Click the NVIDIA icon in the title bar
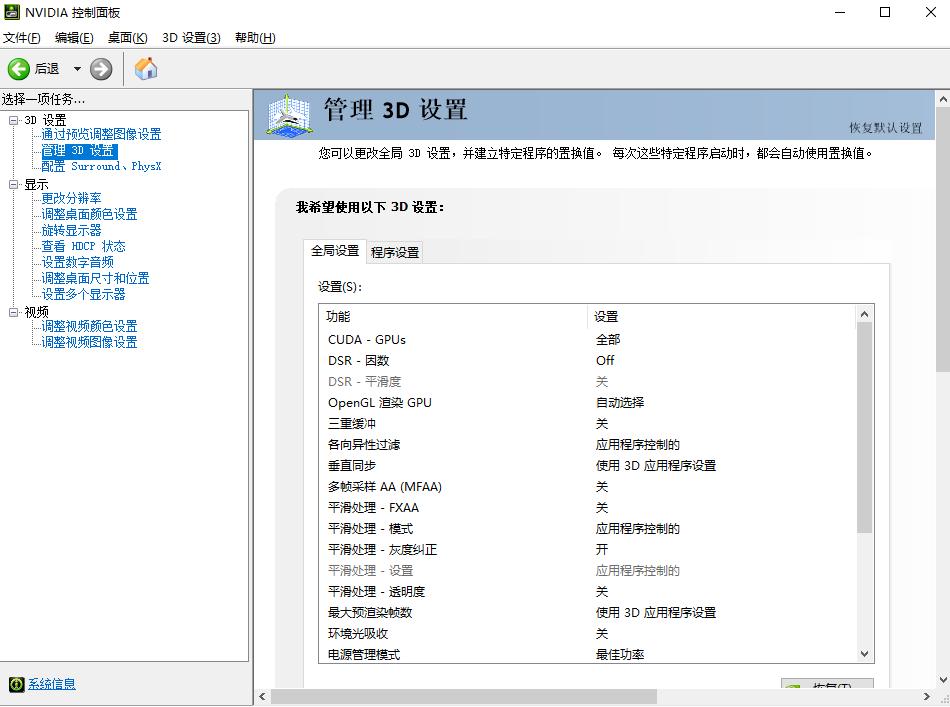Screen dimensions: 950x707 [x=13, y=12]
